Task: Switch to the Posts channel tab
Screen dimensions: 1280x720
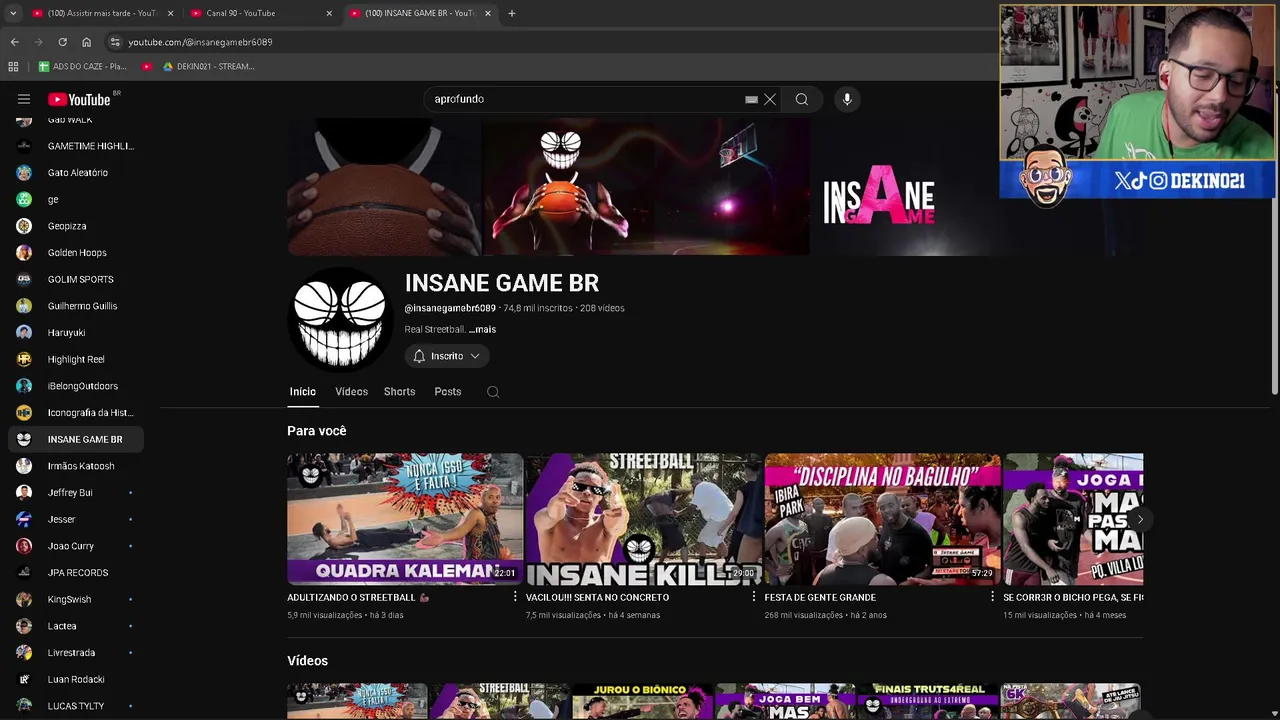Action: click(x=448, y=392)
